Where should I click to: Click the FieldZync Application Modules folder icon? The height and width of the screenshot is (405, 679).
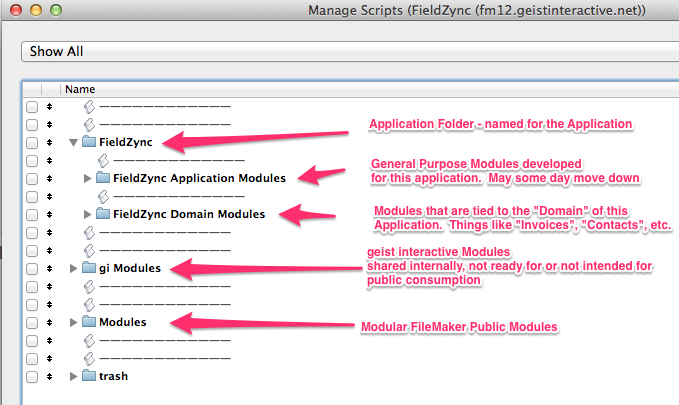[103, 178]
